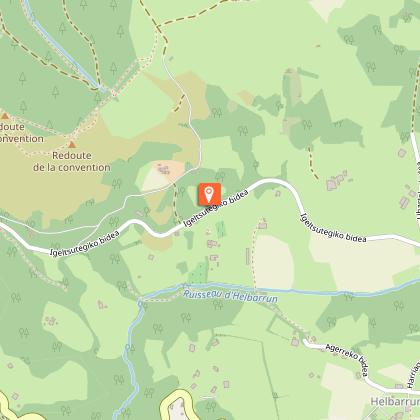This screenshot has height=420, width=420.
Task: Click the Helbarrun place name label
Action: coord(395,402)
